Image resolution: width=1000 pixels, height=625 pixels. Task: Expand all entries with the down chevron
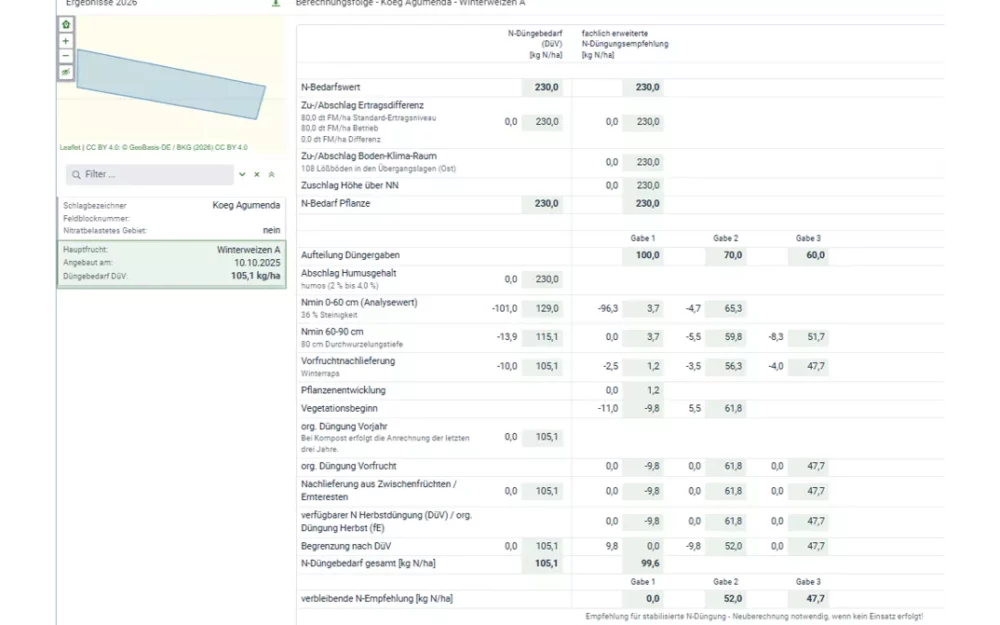point(242,174)
